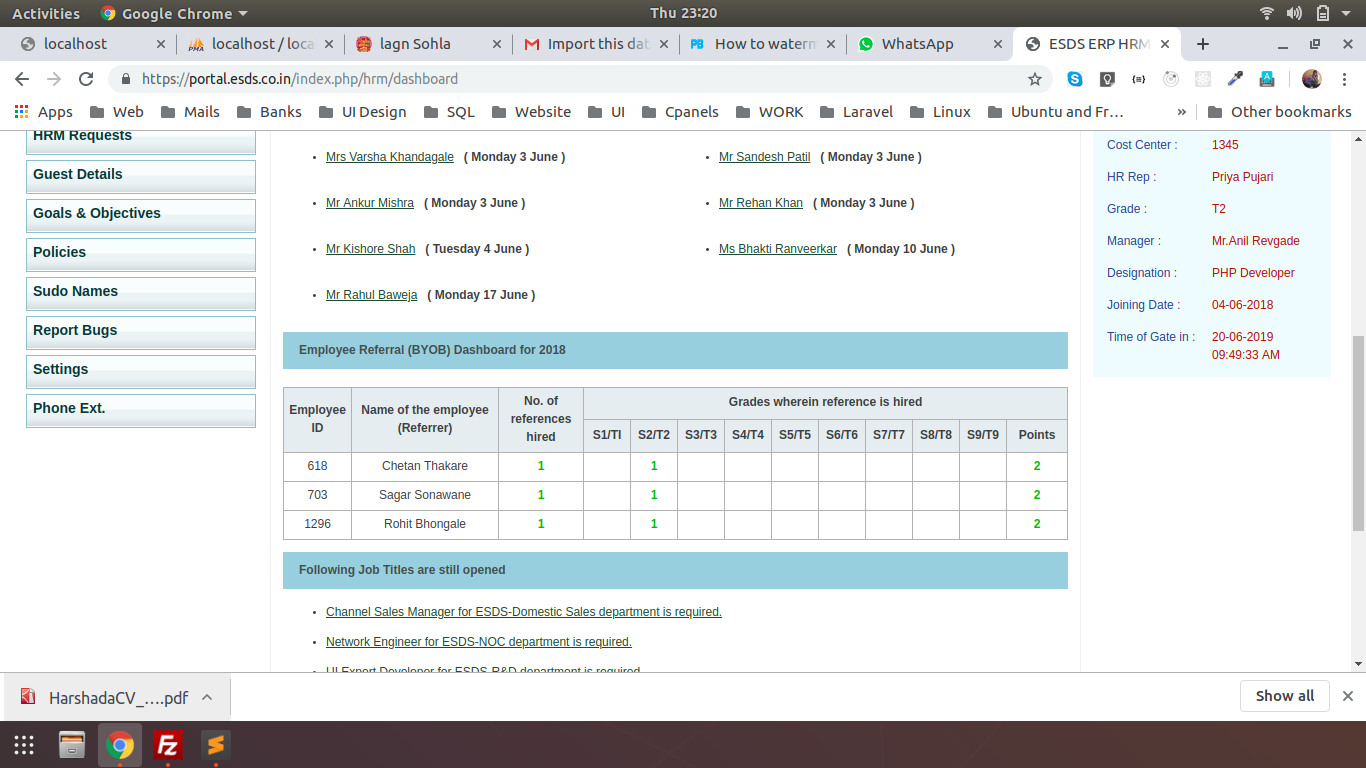Screen dimensions: 1366x768
Task: Bookmark this page with the star icon
Action: coord(1035,79)
